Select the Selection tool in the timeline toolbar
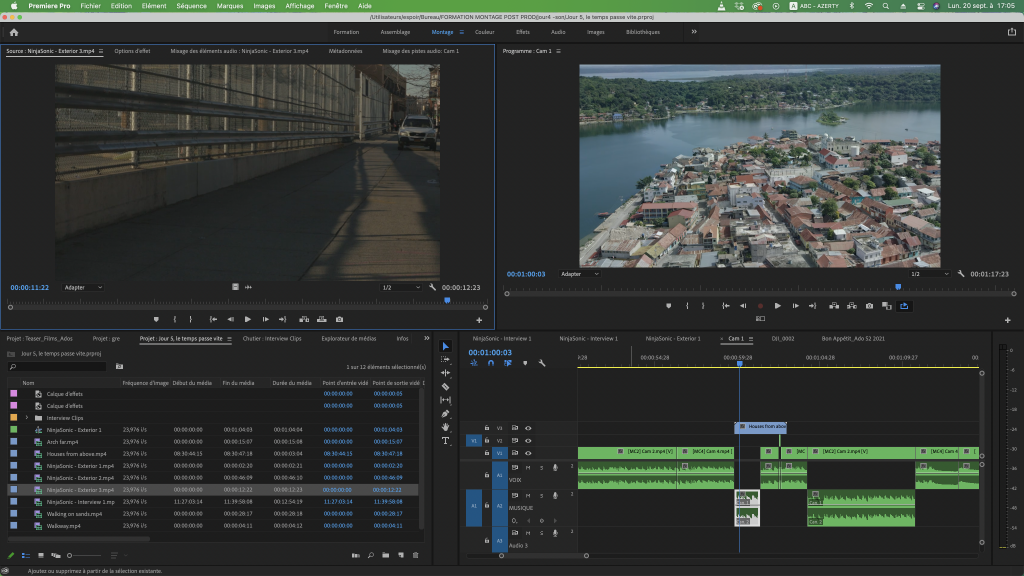 click(x=446, y=345)
